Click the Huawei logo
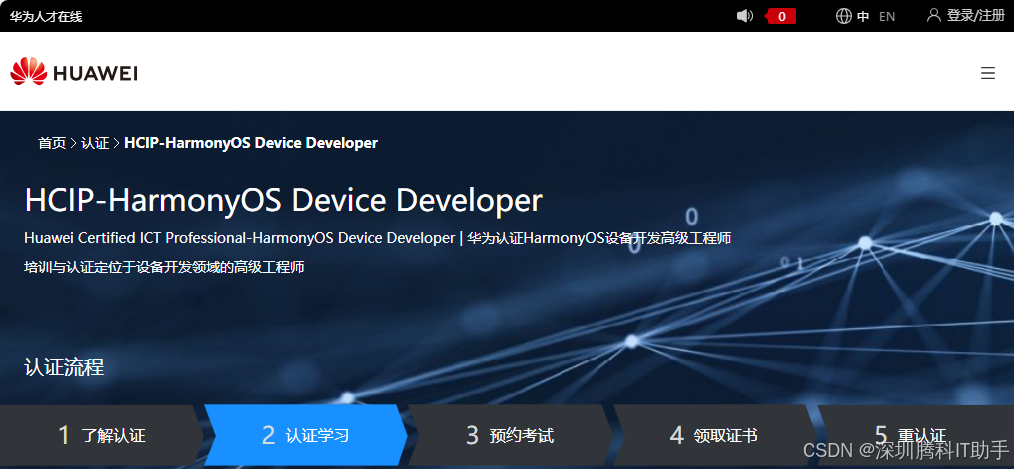This screenshot has width=1014, height=469. 74,71
